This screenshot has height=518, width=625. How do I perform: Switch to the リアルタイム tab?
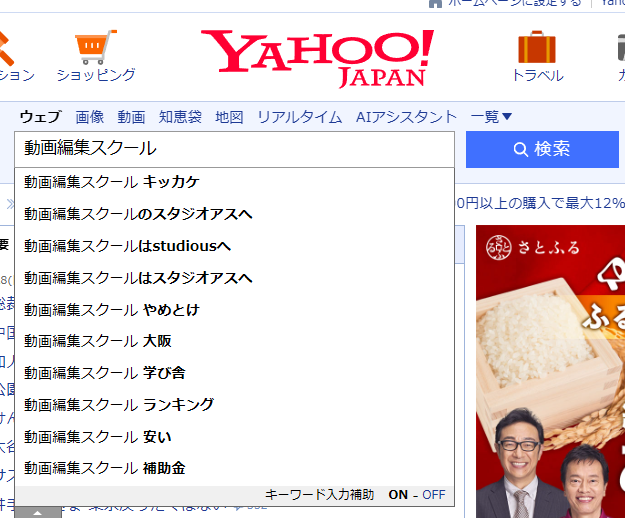tap(300, 117)
